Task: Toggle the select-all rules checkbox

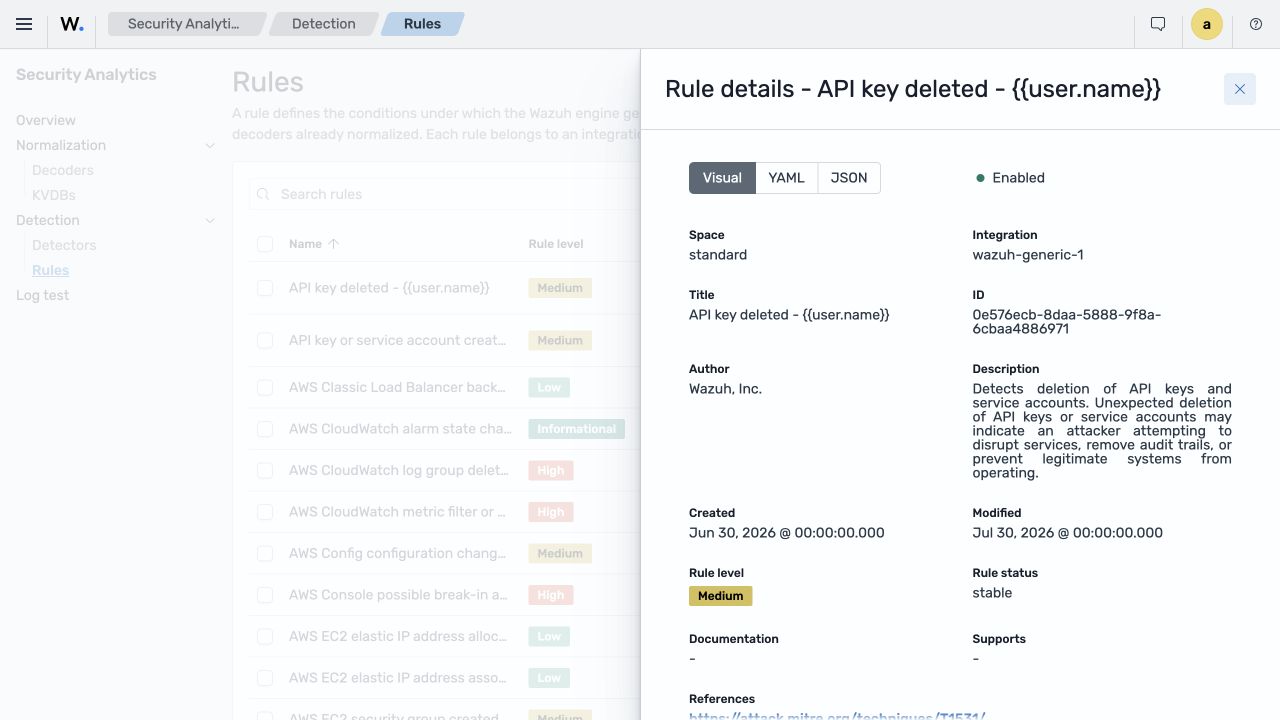Action: point(265,244)
